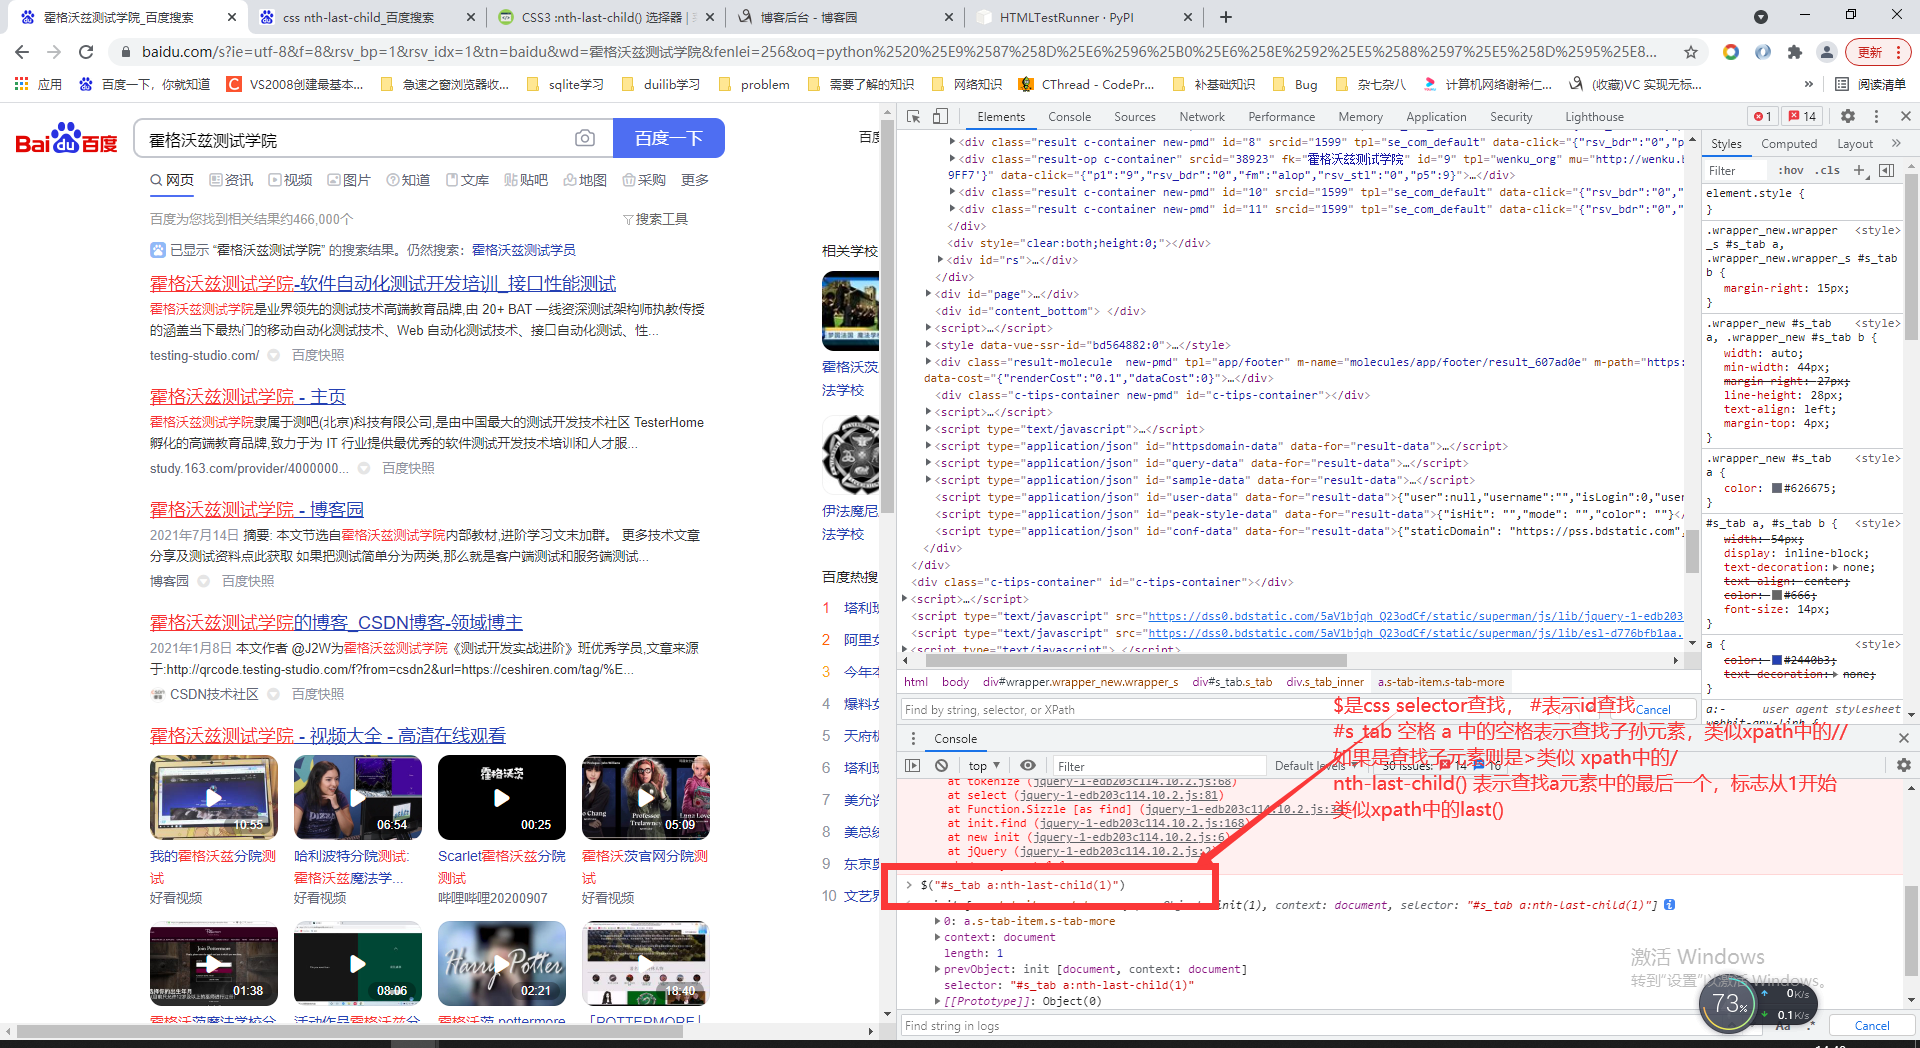Activate the DevTools element inspector picker

coord(913,117)
